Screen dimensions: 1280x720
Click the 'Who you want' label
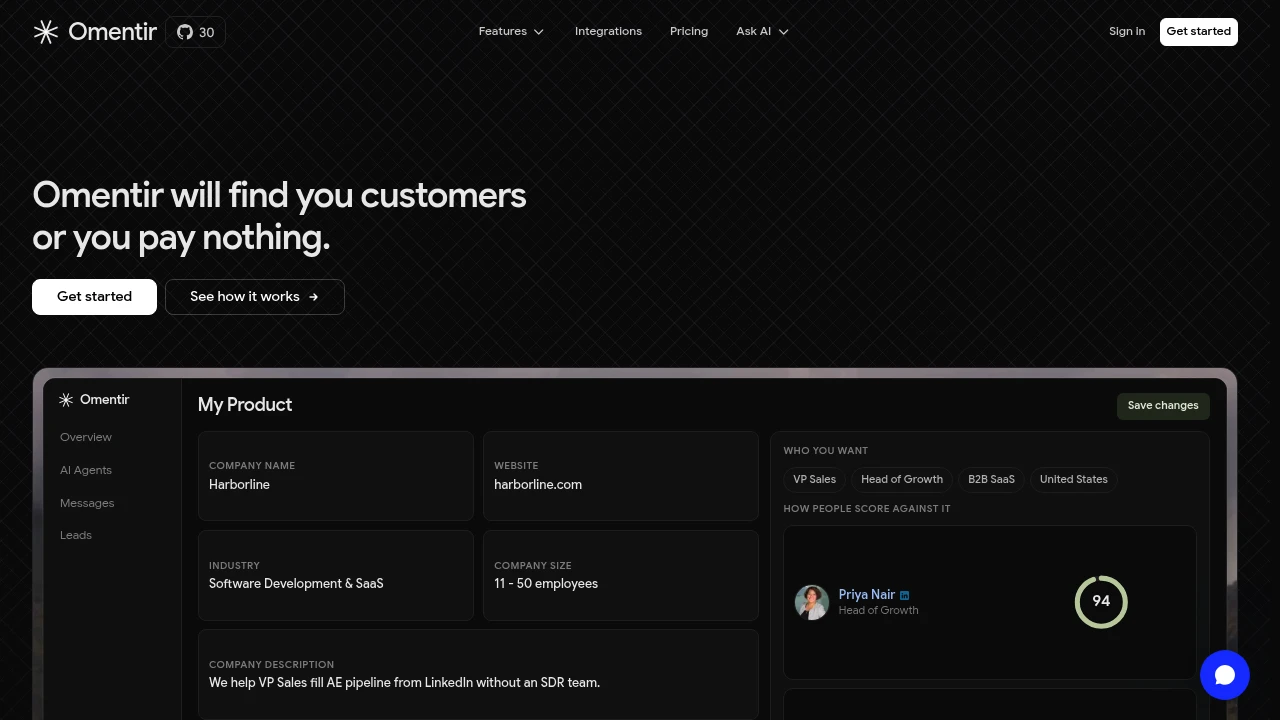(826, 451)
